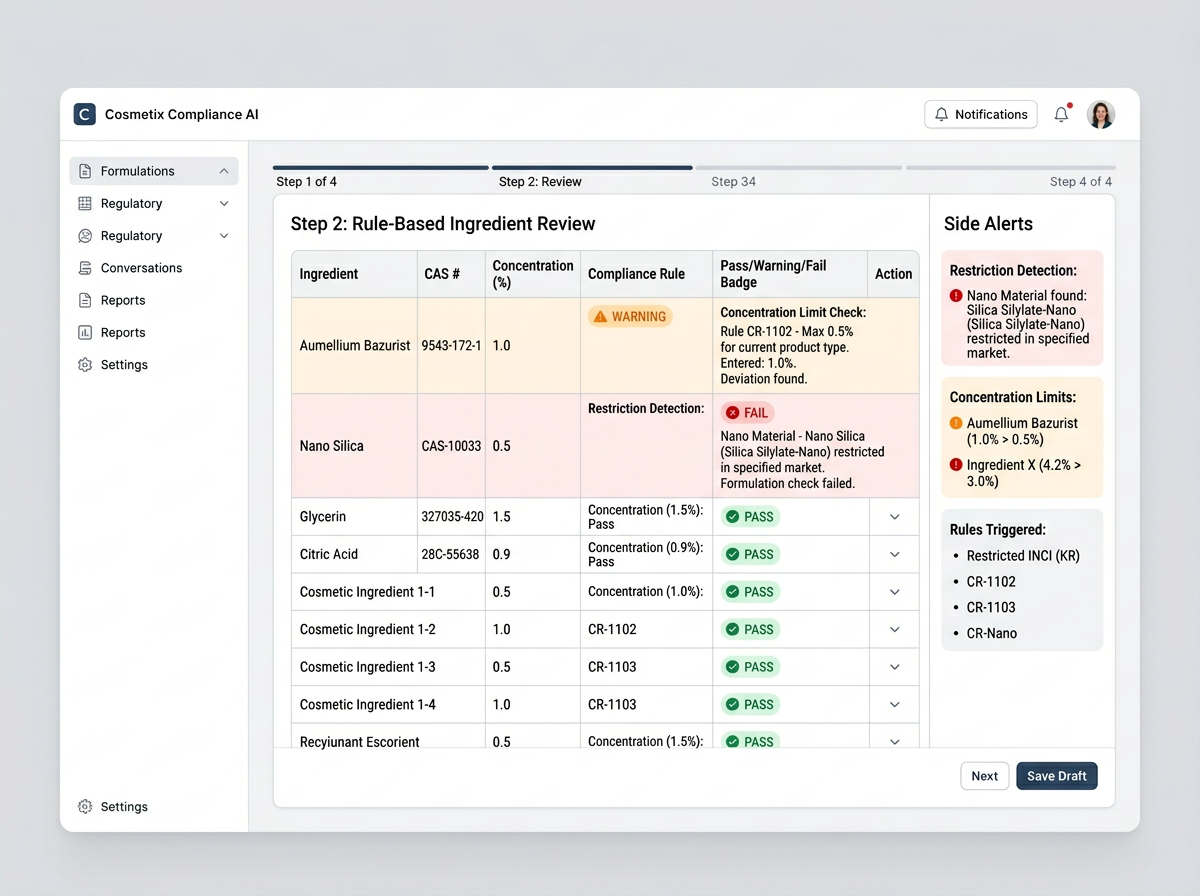Open the bottom Settings gear icon

87,806
